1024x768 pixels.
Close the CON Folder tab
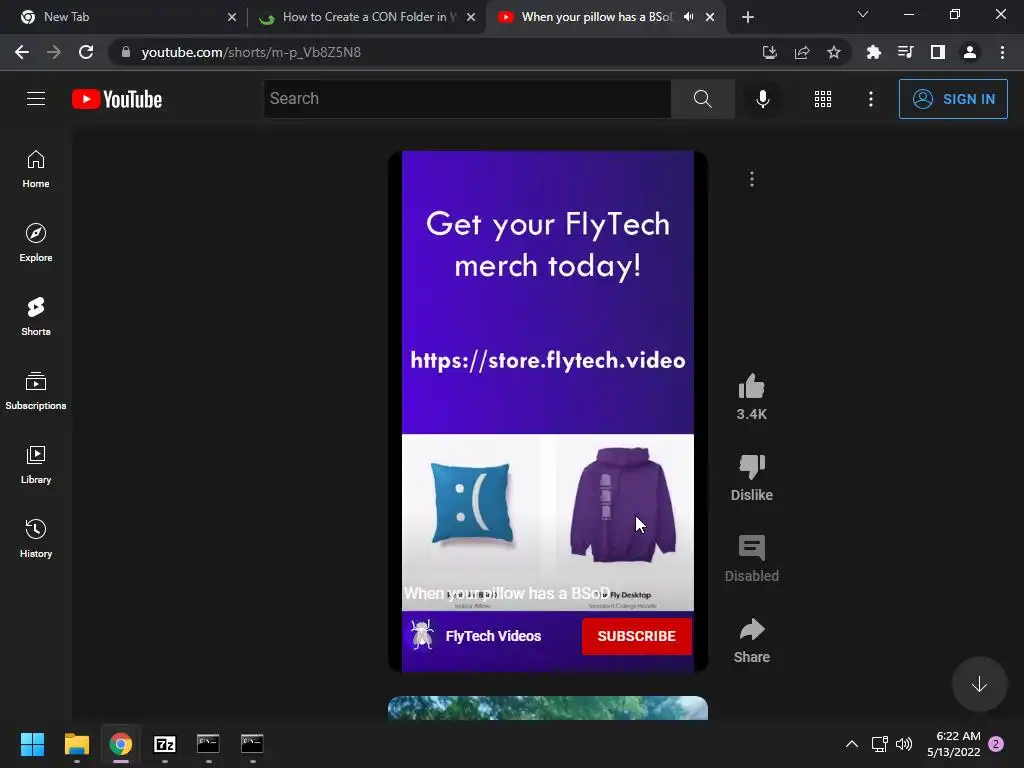click(471, 17)
